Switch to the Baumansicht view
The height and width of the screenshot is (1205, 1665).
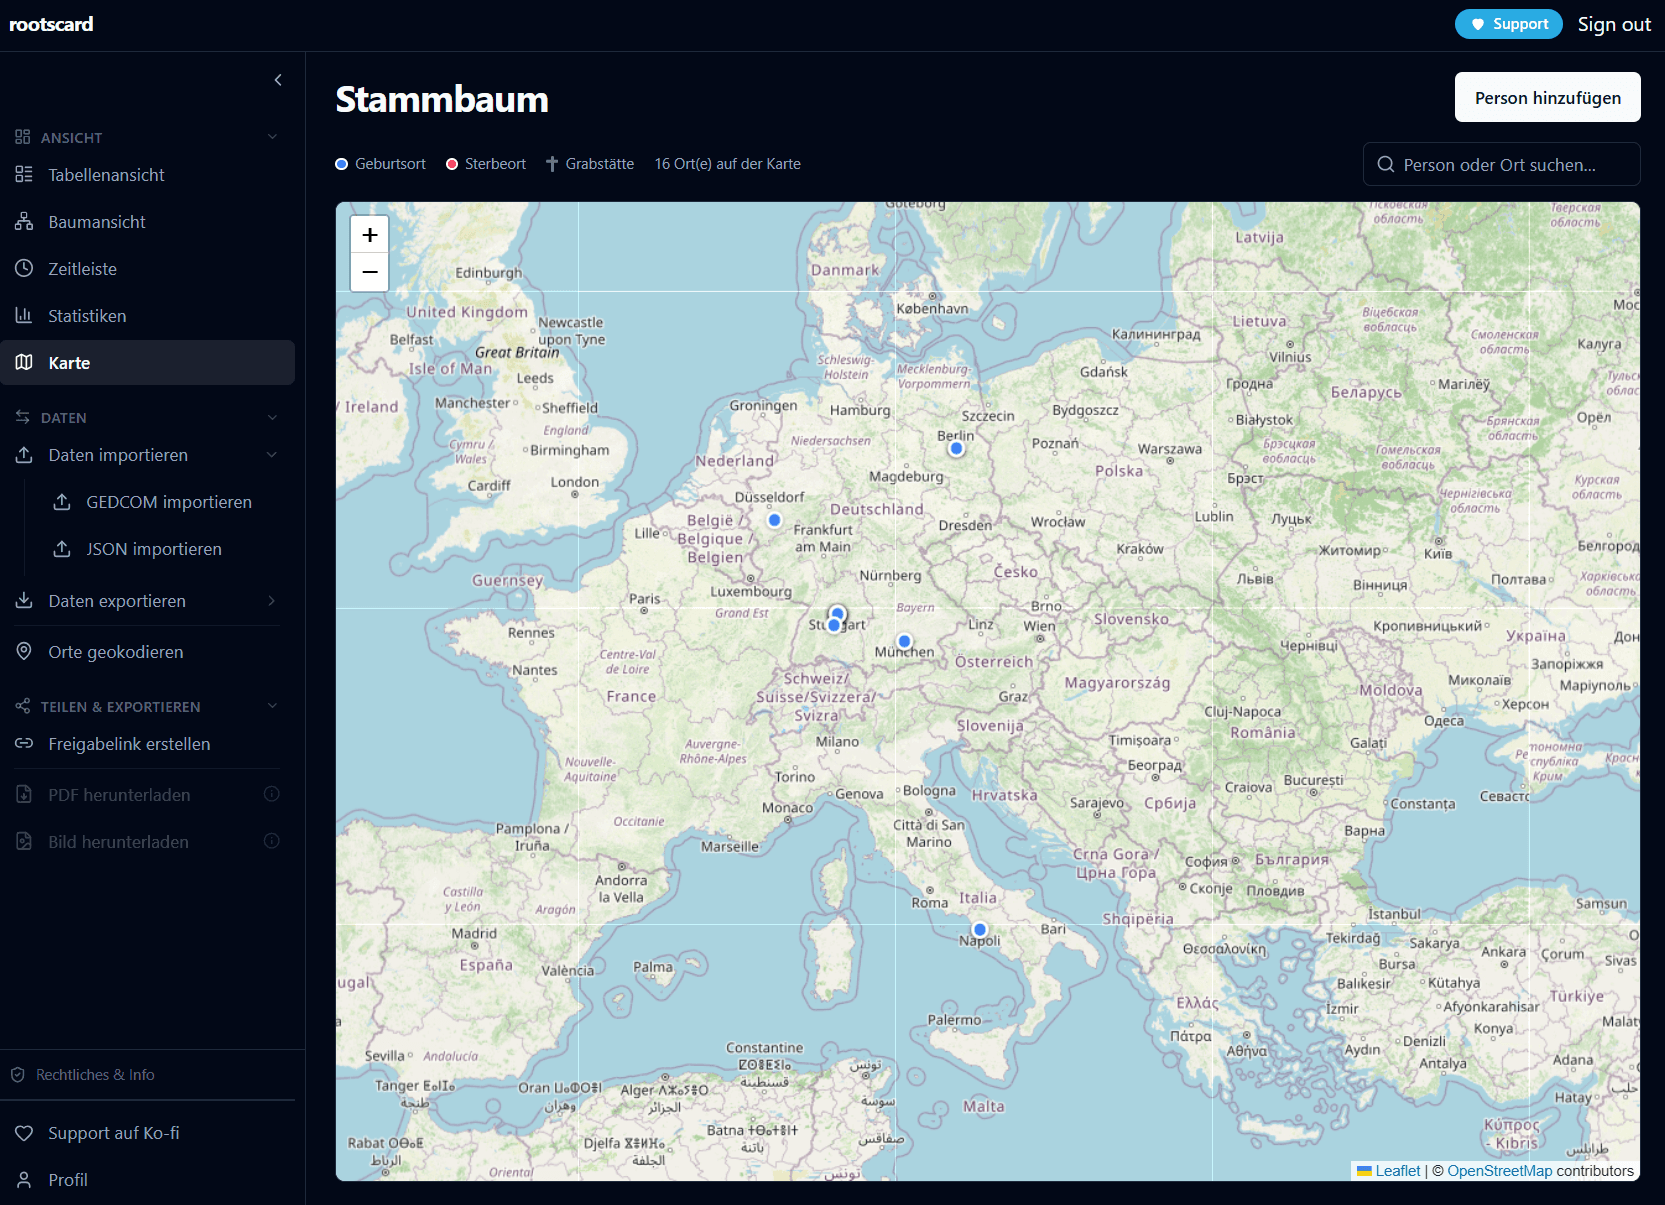point(96,221)
